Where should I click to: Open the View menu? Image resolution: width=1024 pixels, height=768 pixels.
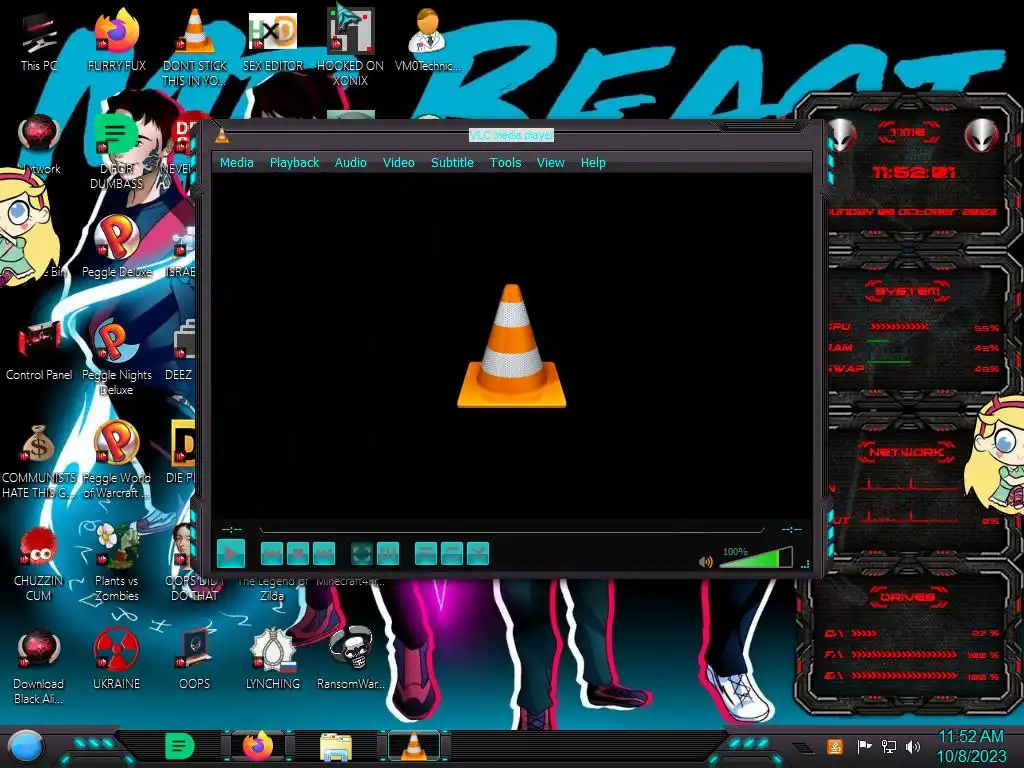click(x=551, y=163)
